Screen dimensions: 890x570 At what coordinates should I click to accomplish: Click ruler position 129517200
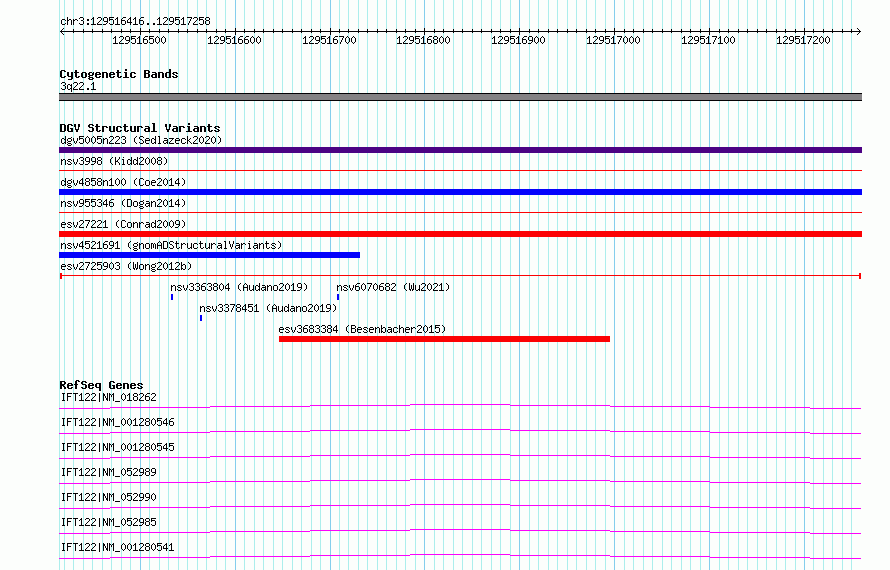pyautogui.click(x=803, y=40)
